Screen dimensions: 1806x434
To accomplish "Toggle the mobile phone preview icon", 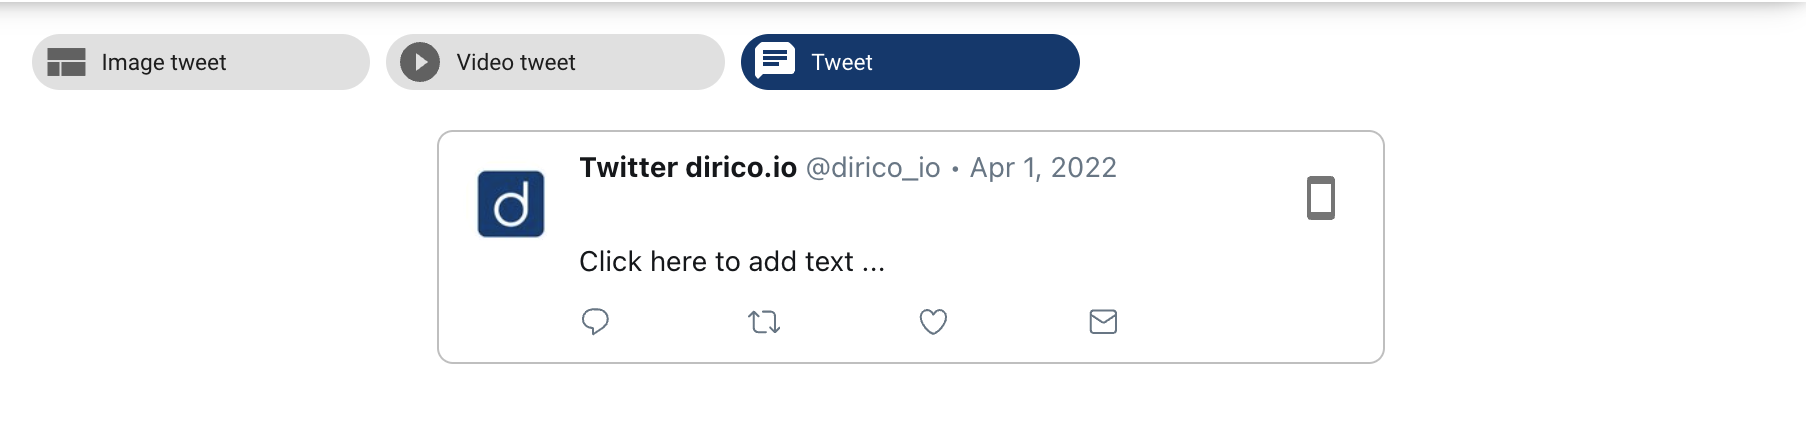I will coord(1321,198).
